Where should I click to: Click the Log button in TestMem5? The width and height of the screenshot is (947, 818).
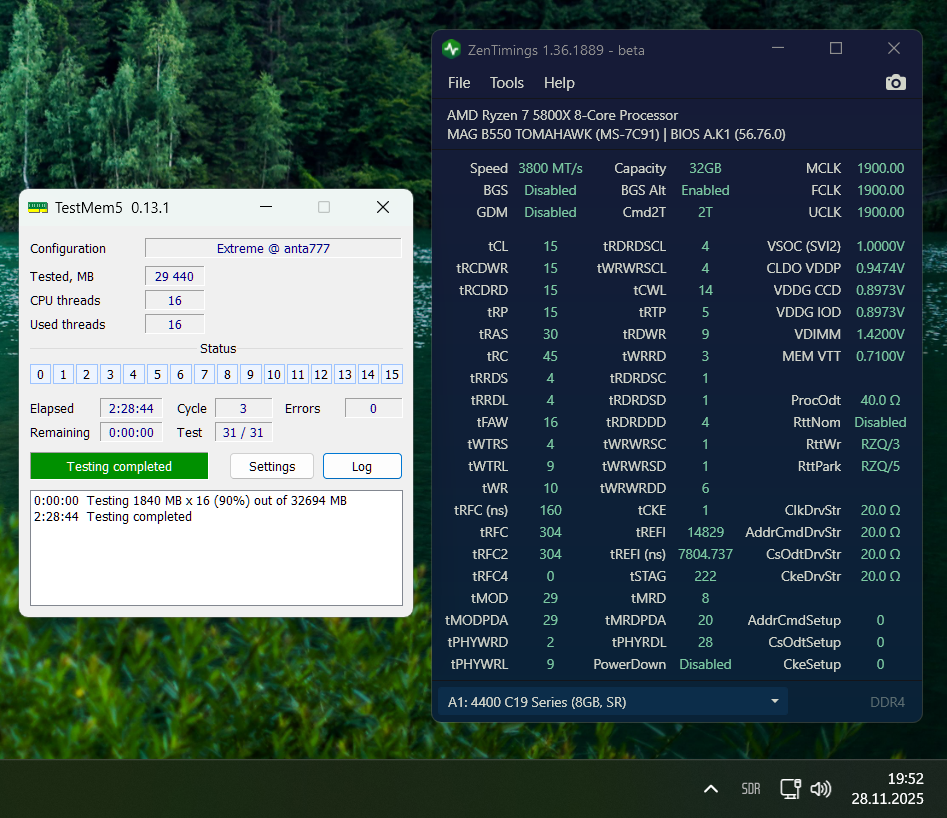point(362,466)
